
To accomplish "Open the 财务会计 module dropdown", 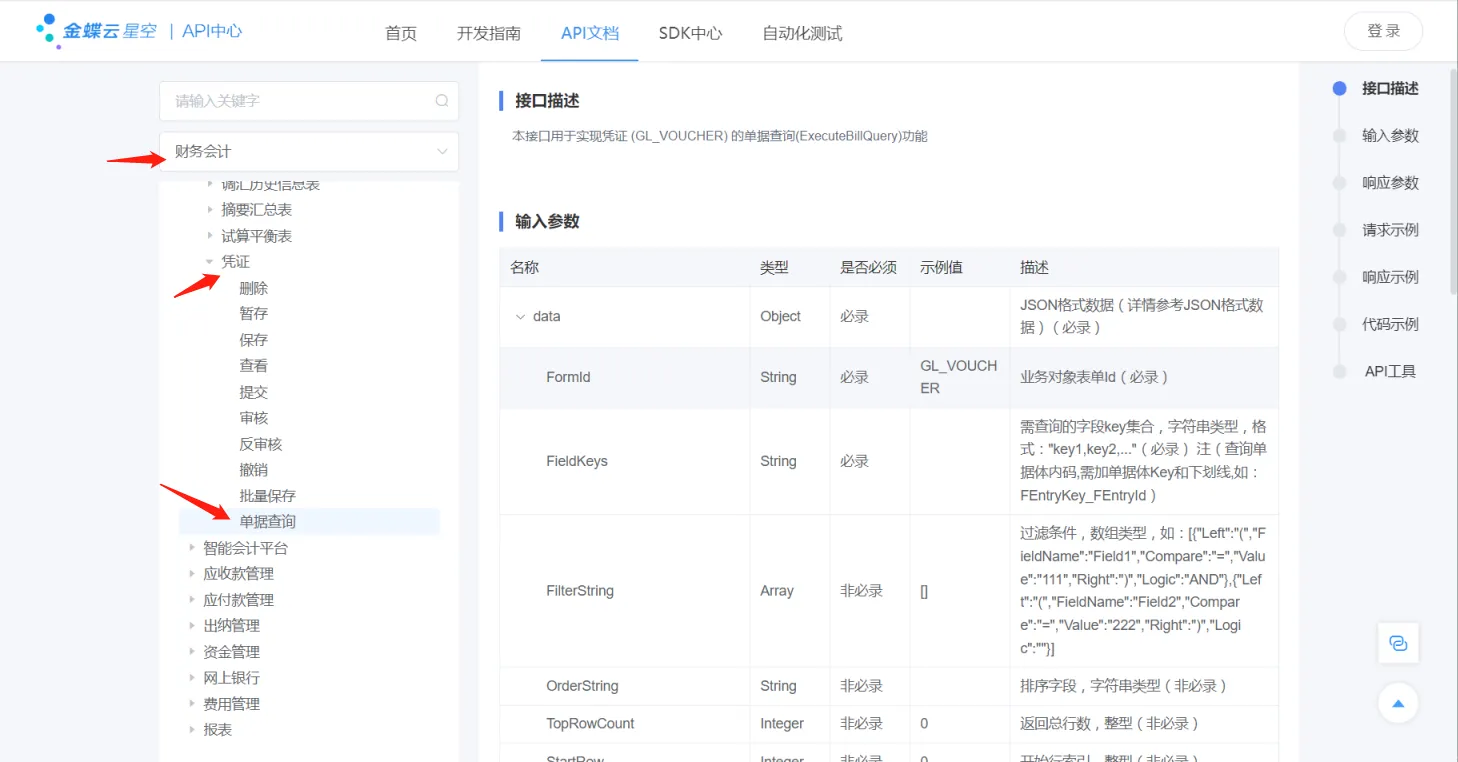I will pyautogui.click(x=309, y=152).
